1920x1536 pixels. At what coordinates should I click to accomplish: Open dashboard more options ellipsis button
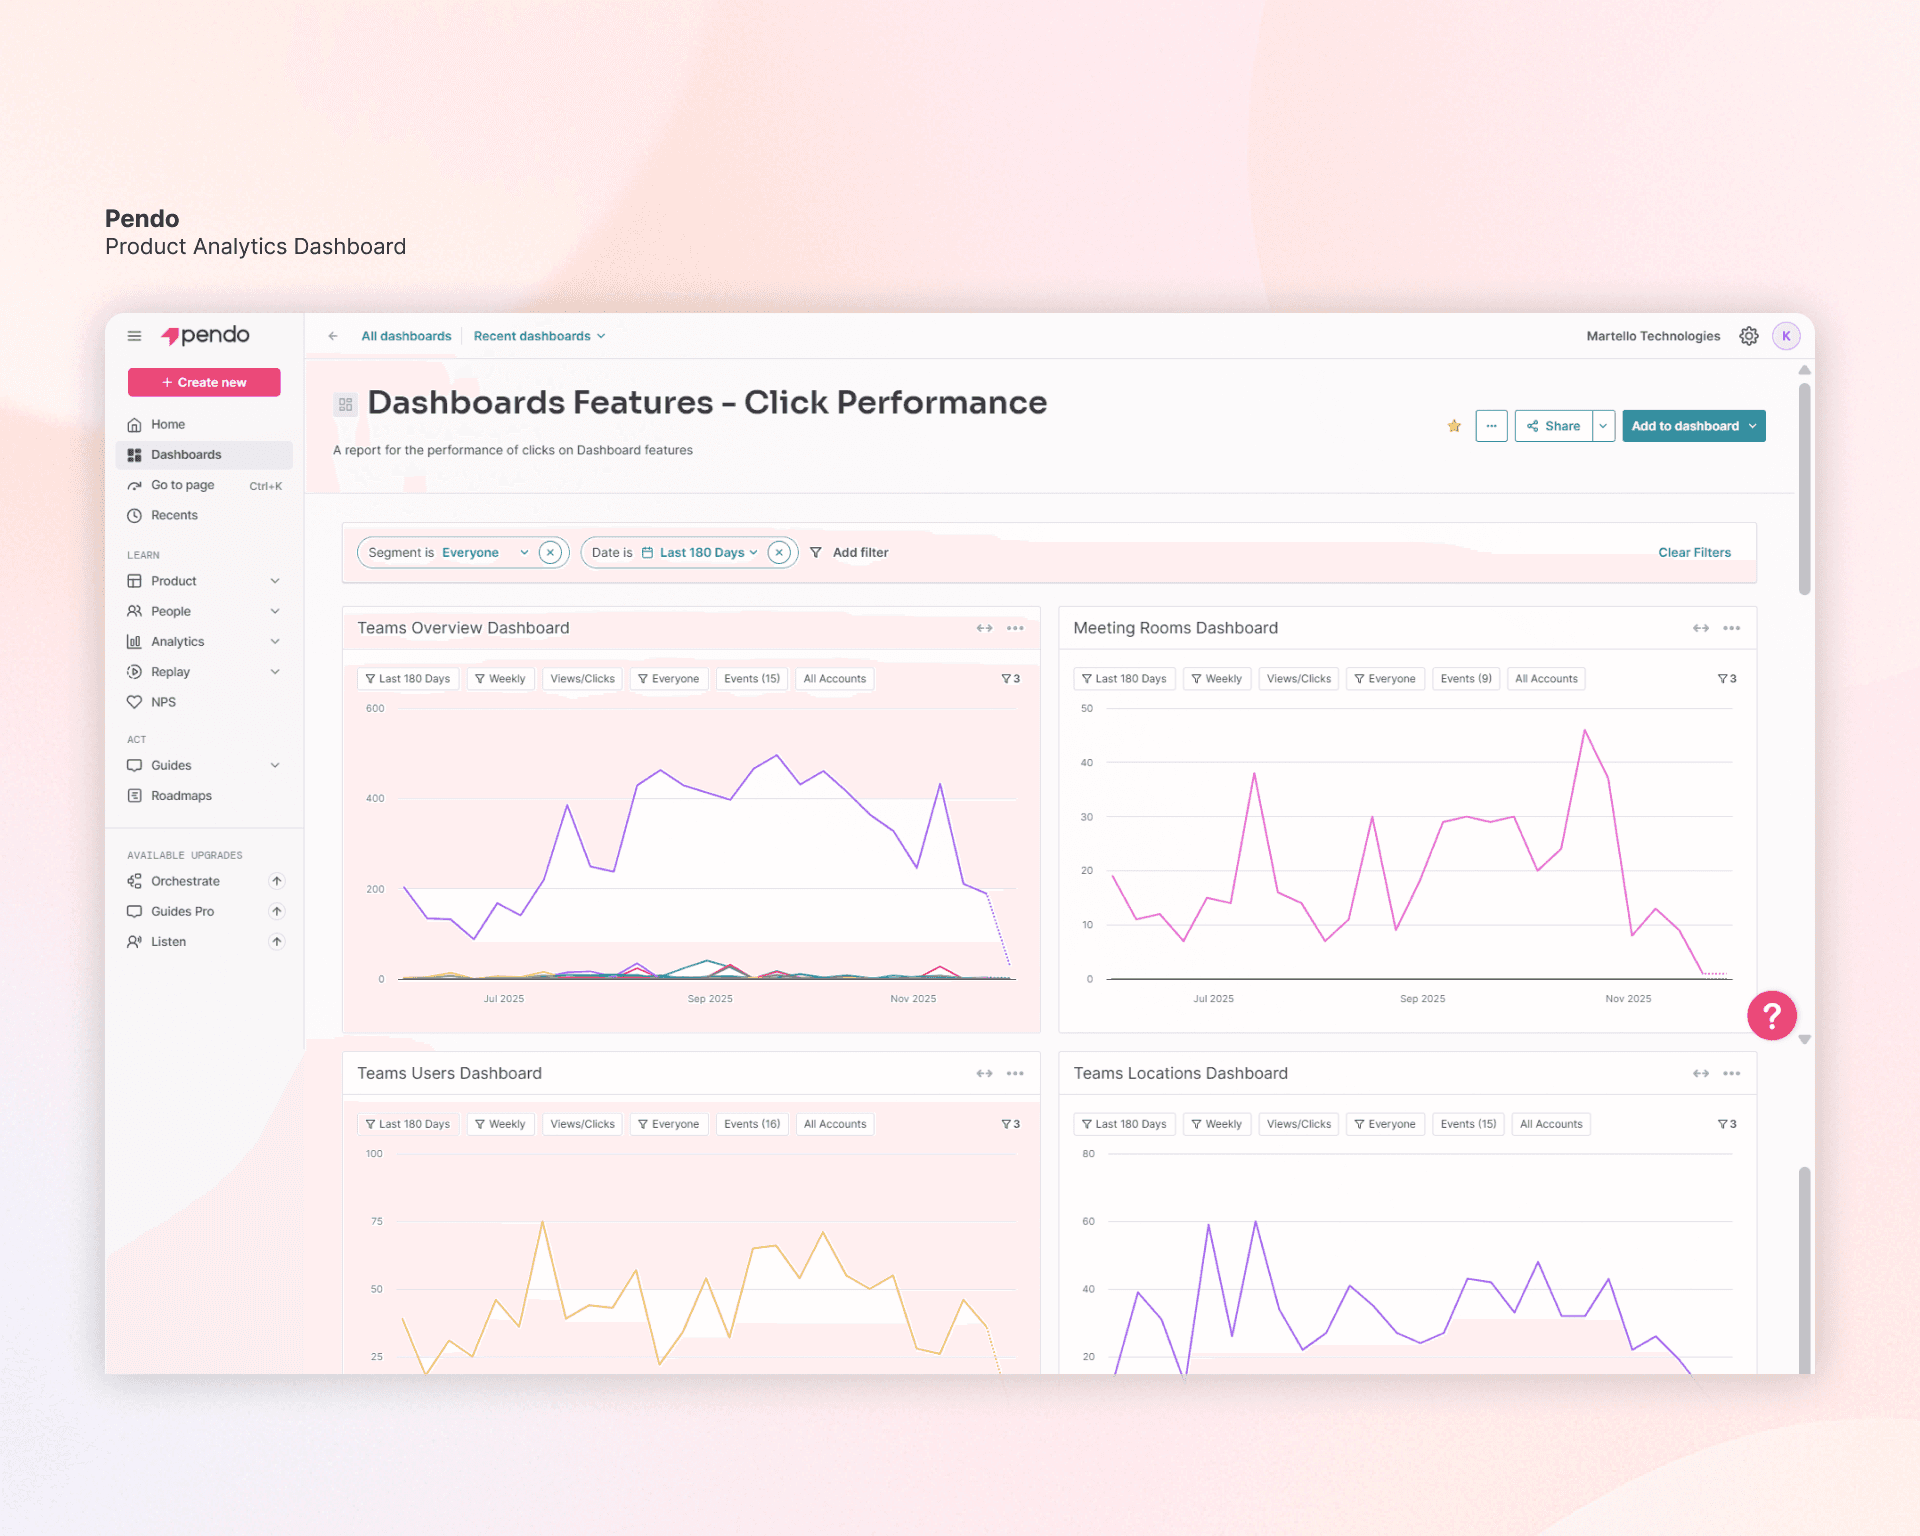pos(1491,426)
